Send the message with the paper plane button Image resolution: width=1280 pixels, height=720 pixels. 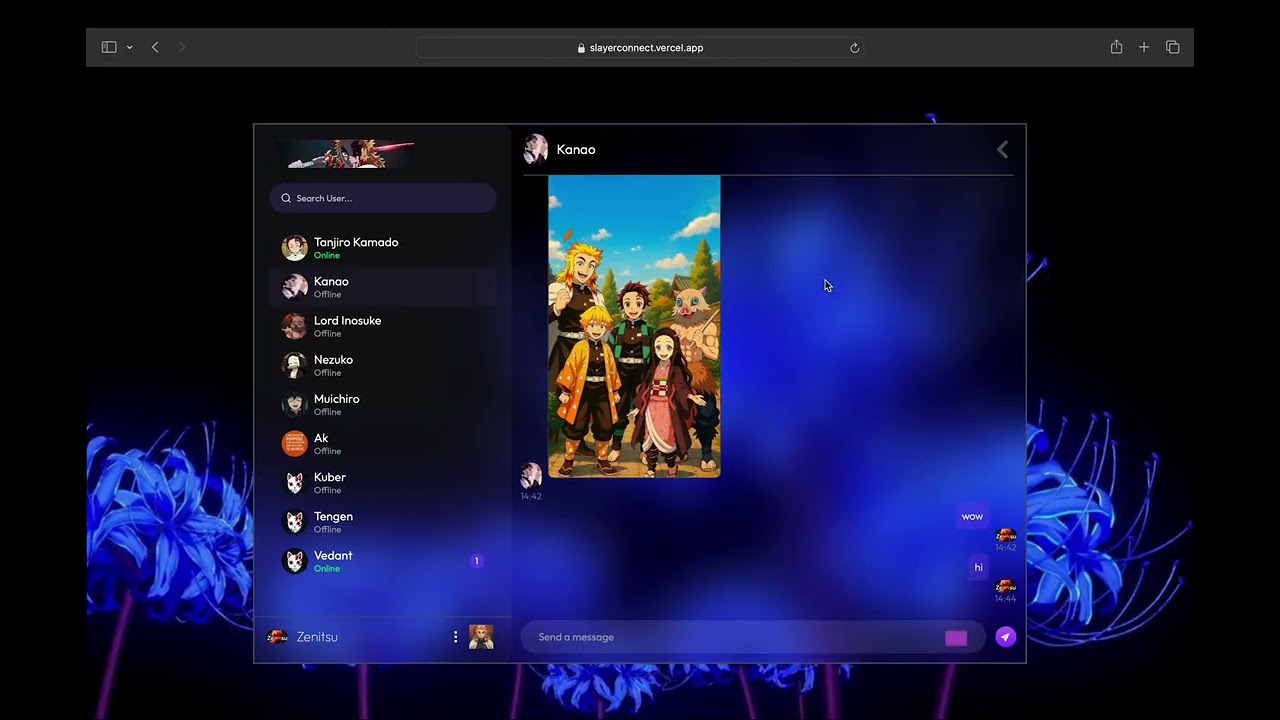click(x=1006, y=637)
